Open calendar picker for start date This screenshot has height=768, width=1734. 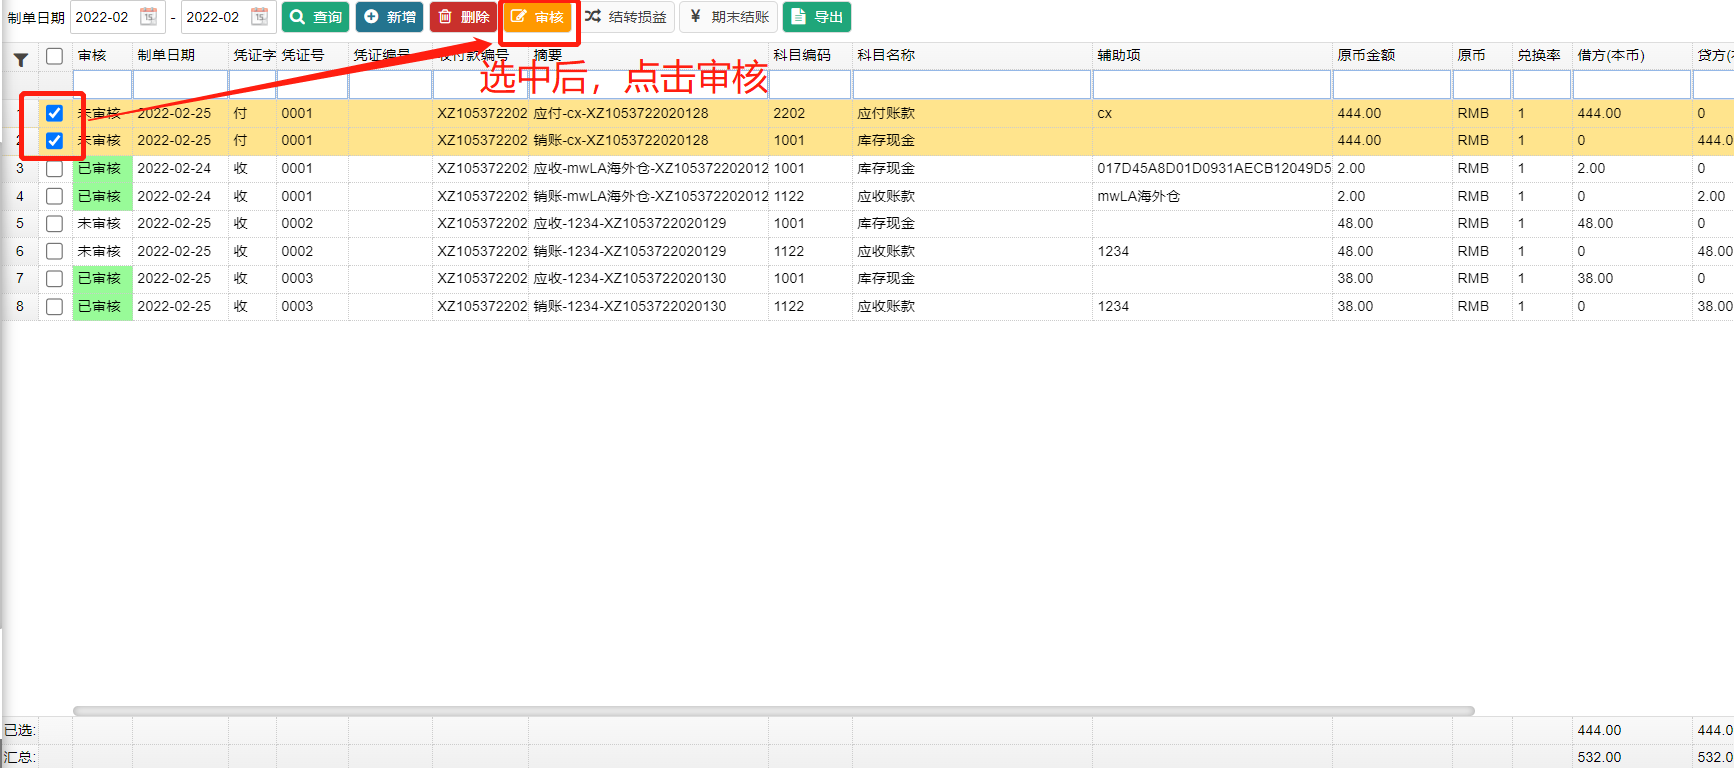148,17
